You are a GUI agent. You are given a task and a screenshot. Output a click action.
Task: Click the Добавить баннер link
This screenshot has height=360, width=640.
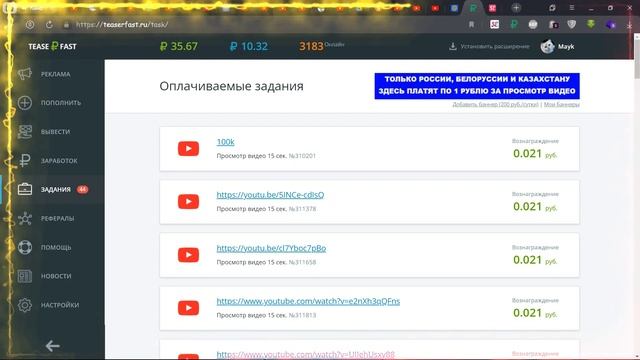pyautogui.click(x=495, y=104)
